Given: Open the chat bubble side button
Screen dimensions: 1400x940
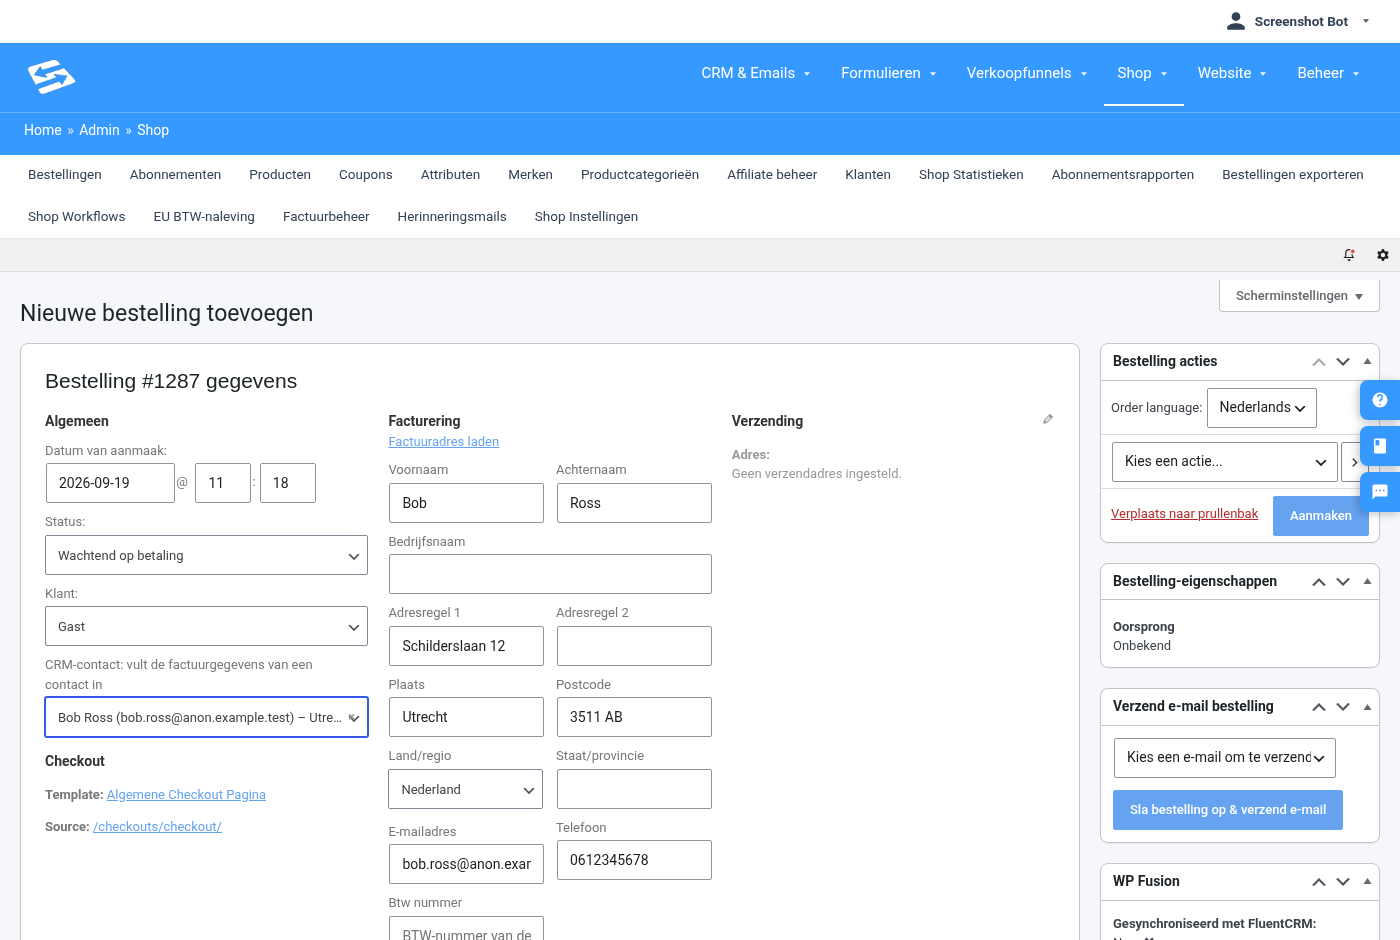Looking at the screenshot, I should pos(1380,492).
